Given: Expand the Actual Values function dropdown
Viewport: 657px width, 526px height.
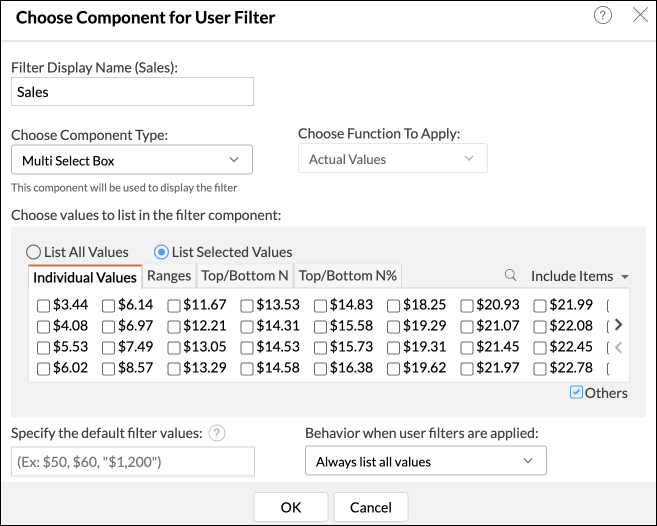Looking at the screenshot, I should 392,159.
